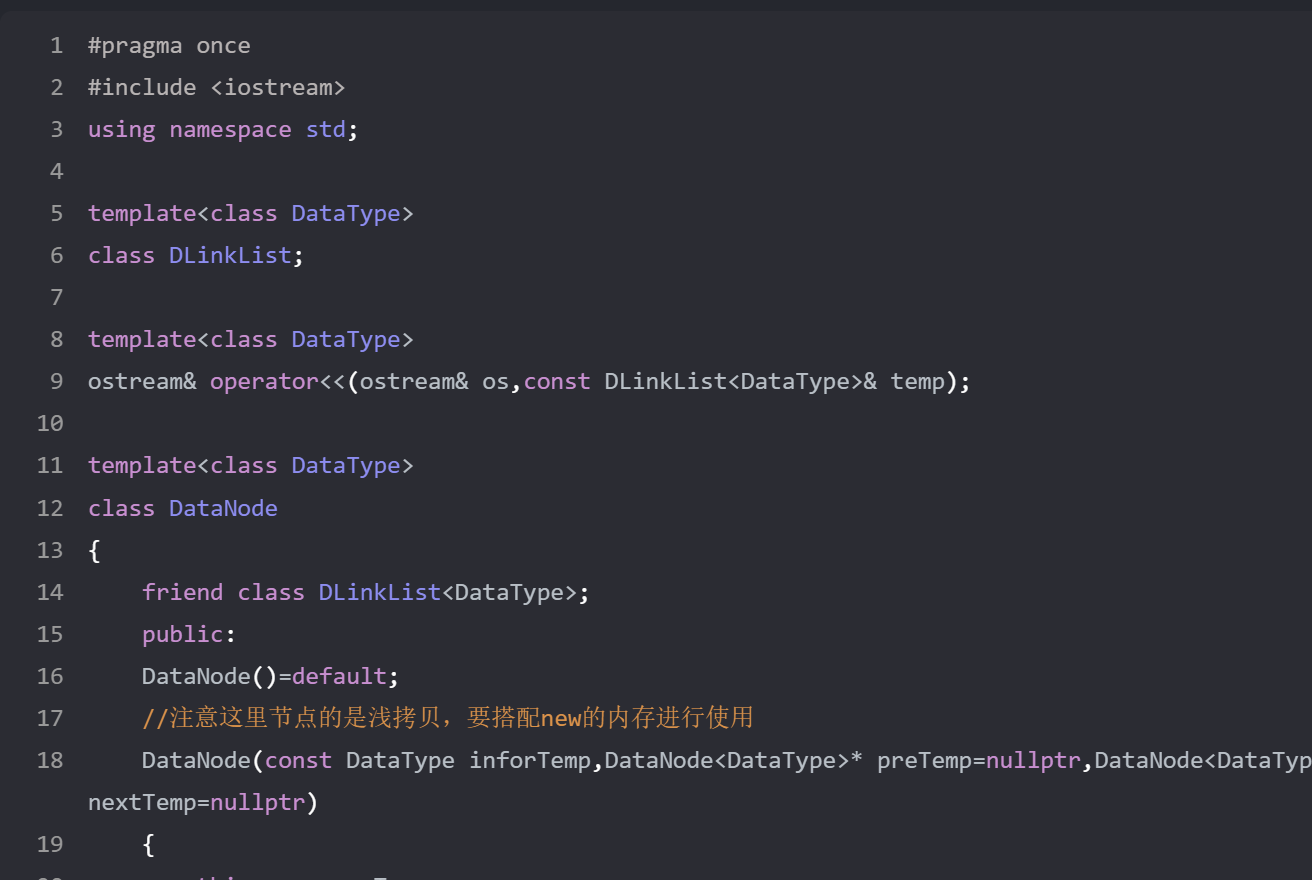Image resolution: width=1312 pixels, height=880 pixels.
Task: Place cursor on "temp" parameter on line 9
Action: click(x=917, y=382)
